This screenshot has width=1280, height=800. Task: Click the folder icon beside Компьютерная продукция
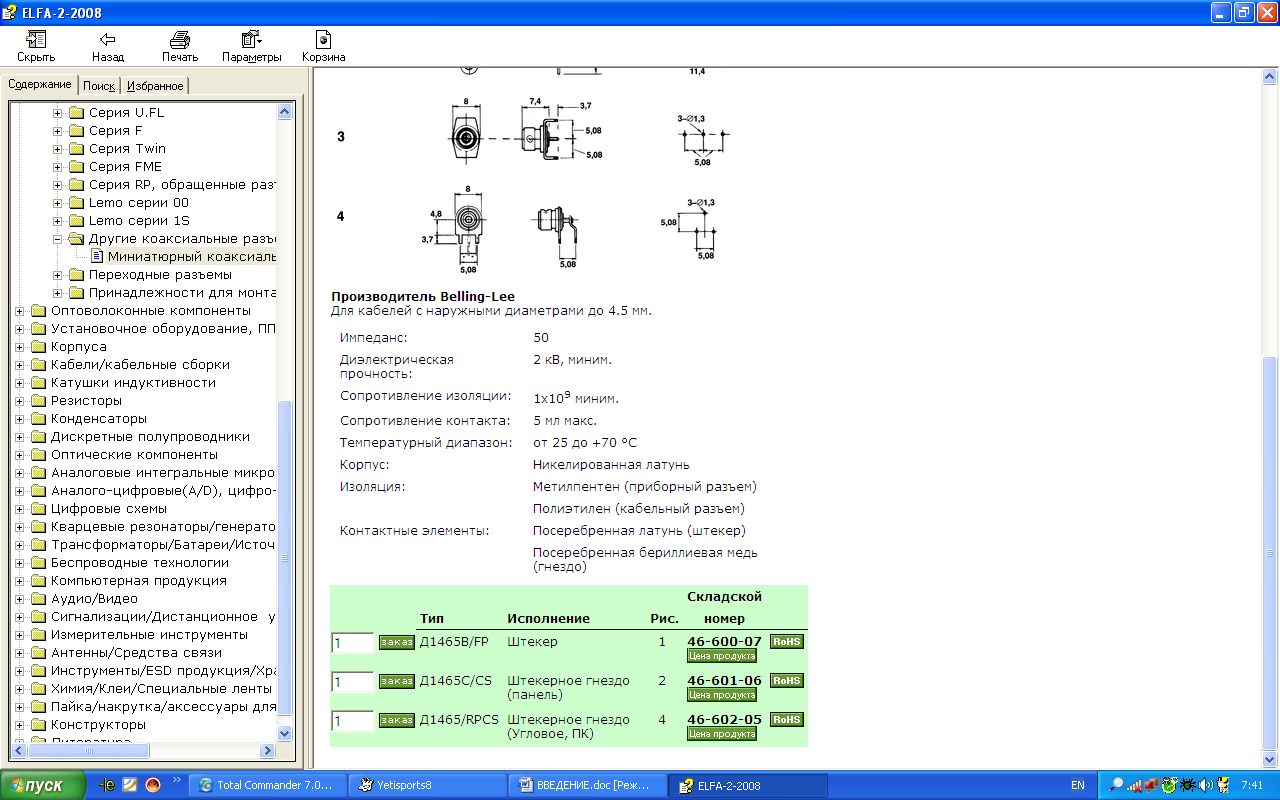click(x=38, y=581)
